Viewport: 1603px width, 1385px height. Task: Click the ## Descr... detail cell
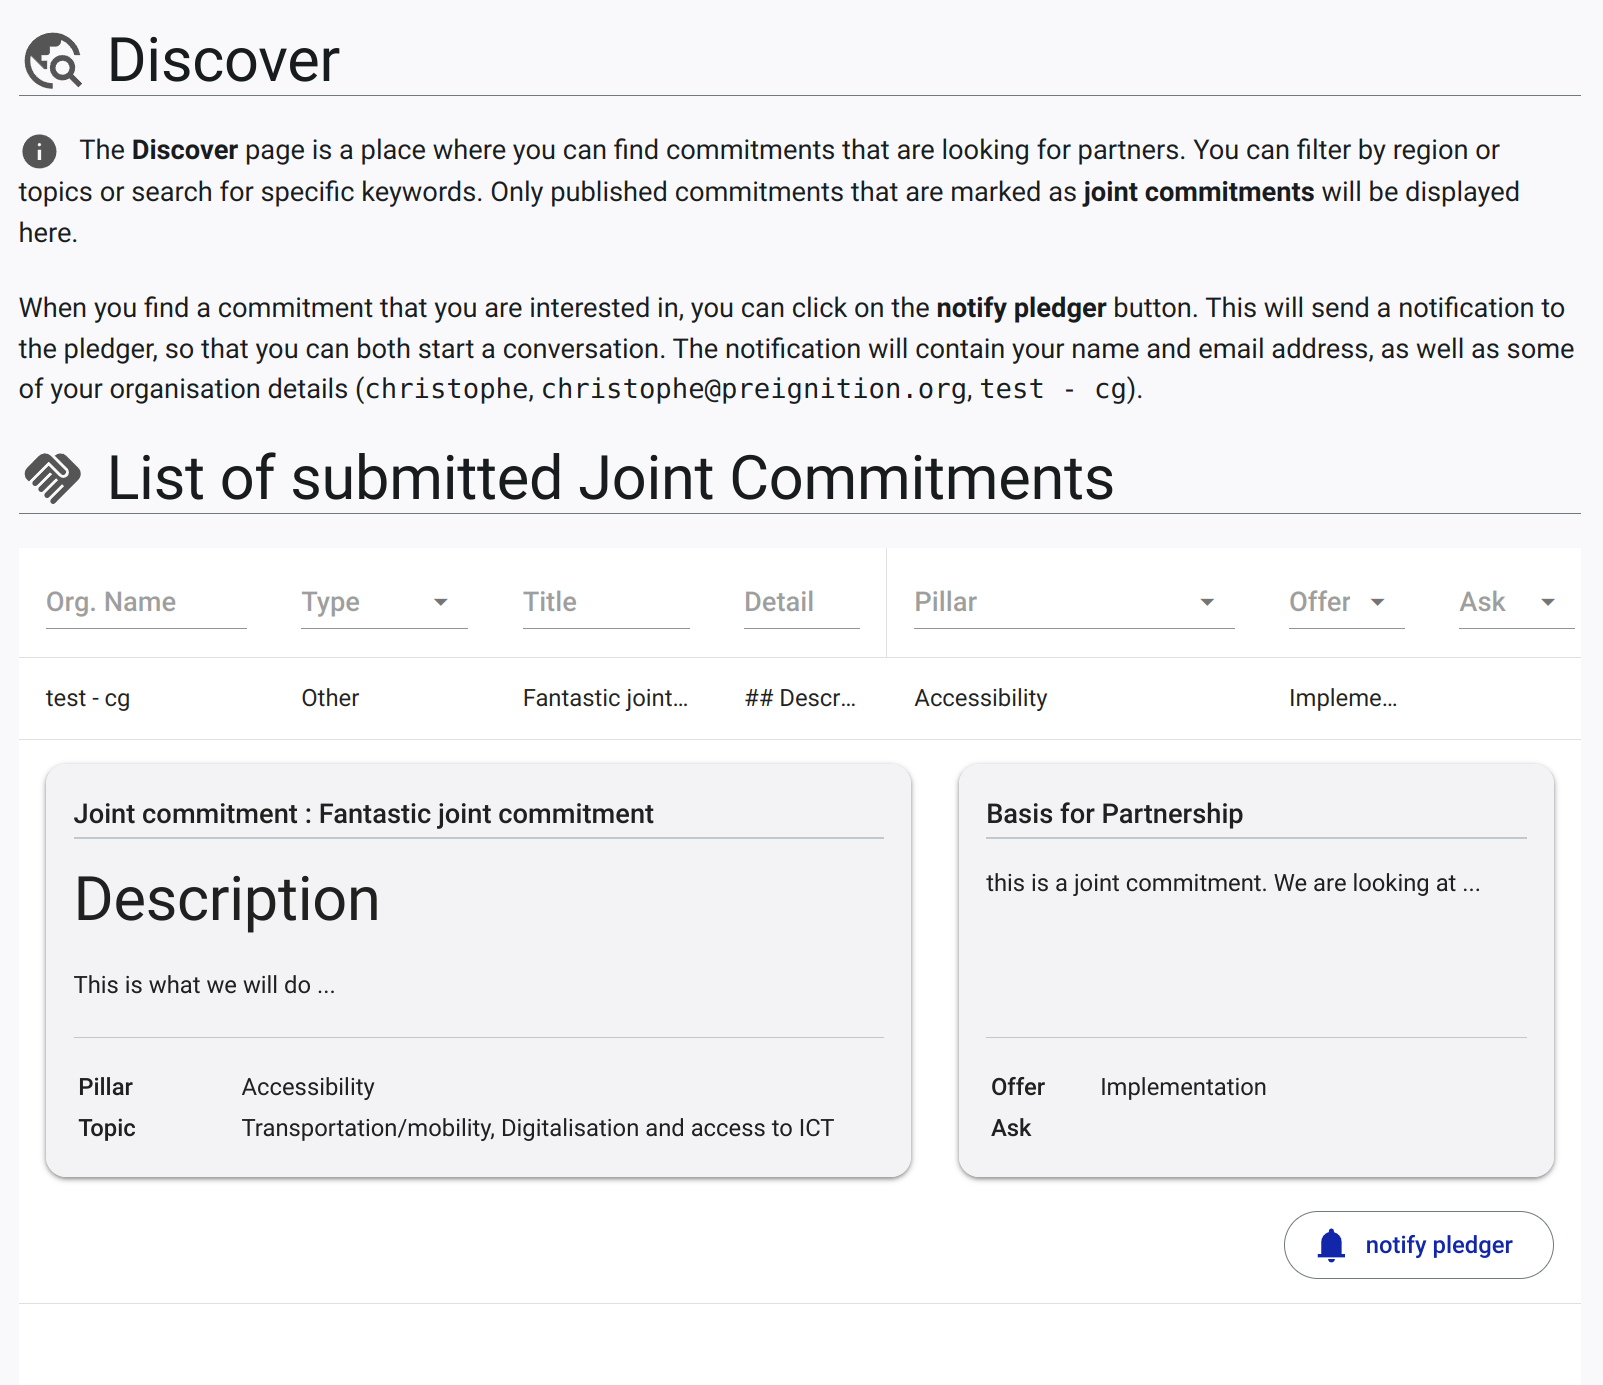click(x=800, y=698)
